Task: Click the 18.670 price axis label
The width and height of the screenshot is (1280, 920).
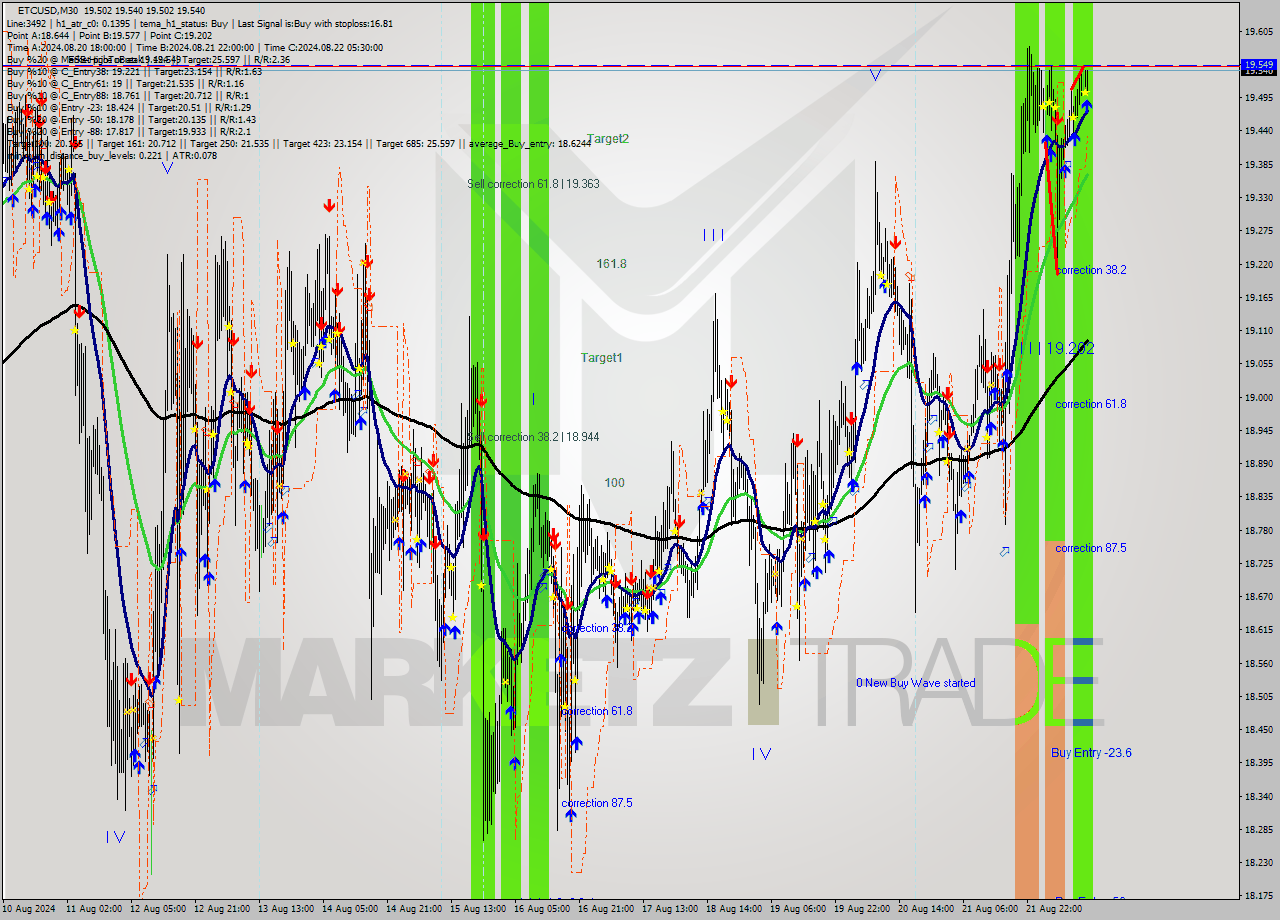Action: pyautogui.click(x=1258, y=596)
